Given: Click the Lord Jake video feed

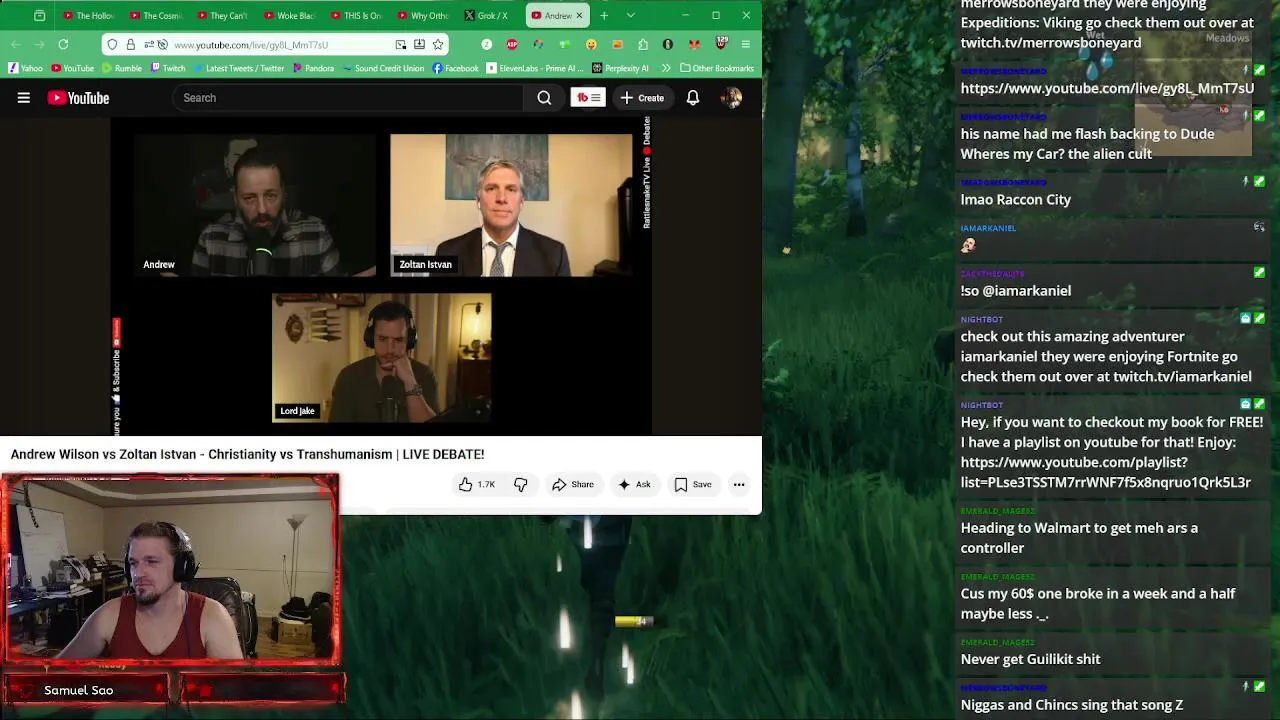Looking at the screenshot, I should tap(381, 357).
